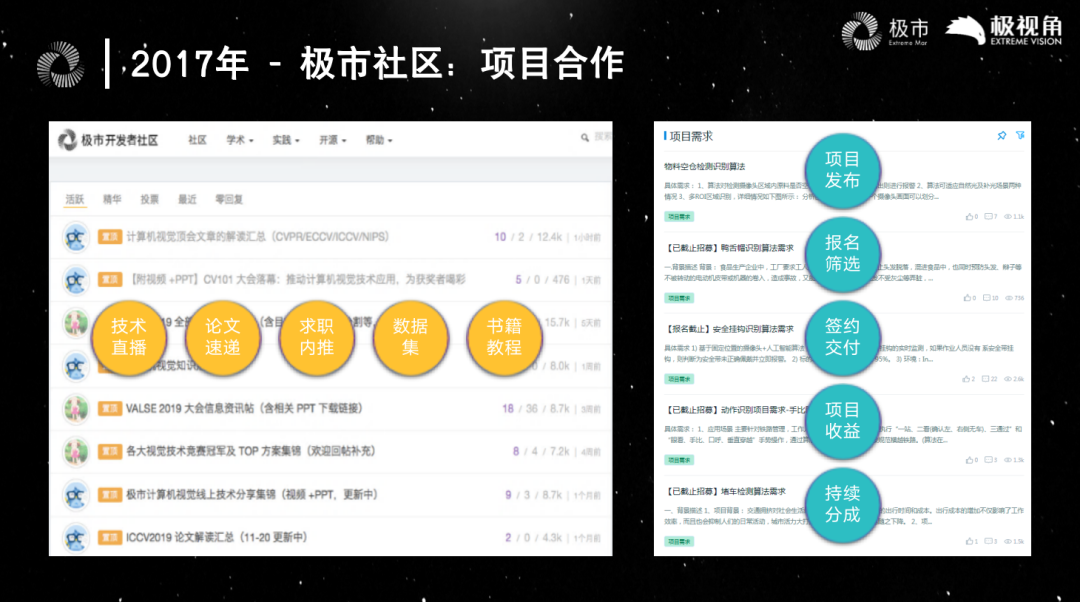The width and height of the screenshot is (1080, 602).
Task: Click the yellow 论文速递 circle
Action: (x=222, y=338)
